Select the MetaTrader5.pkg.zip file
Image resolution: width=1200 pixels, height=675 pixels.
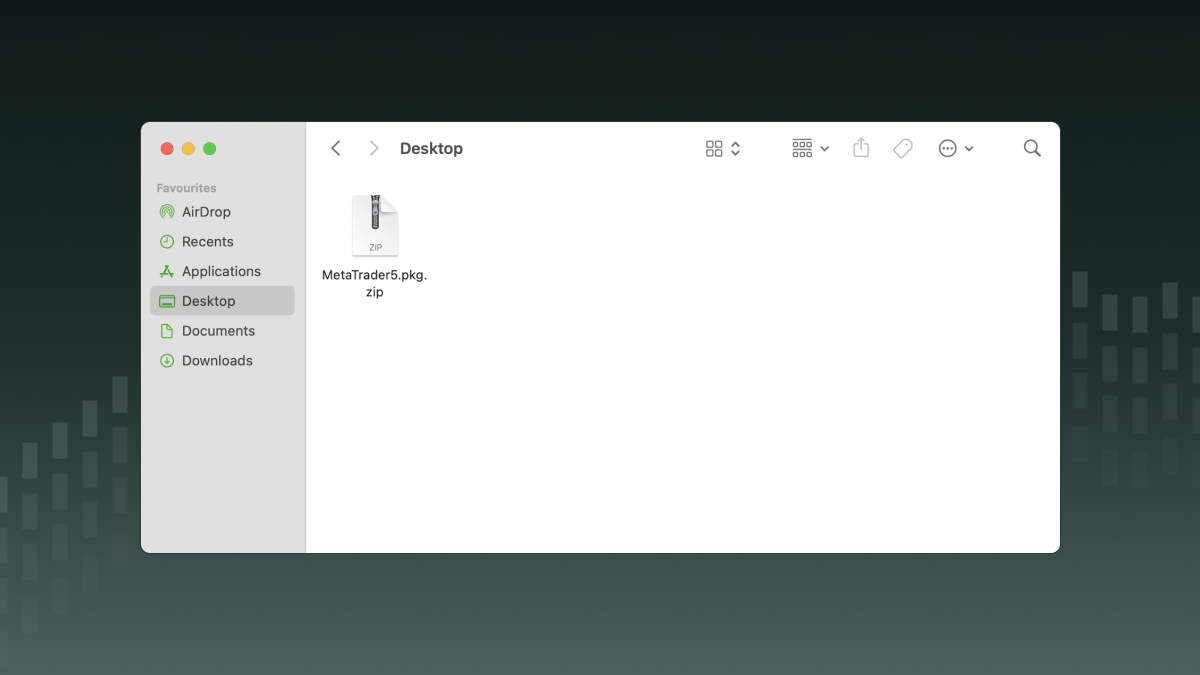[x=375, y=225]
